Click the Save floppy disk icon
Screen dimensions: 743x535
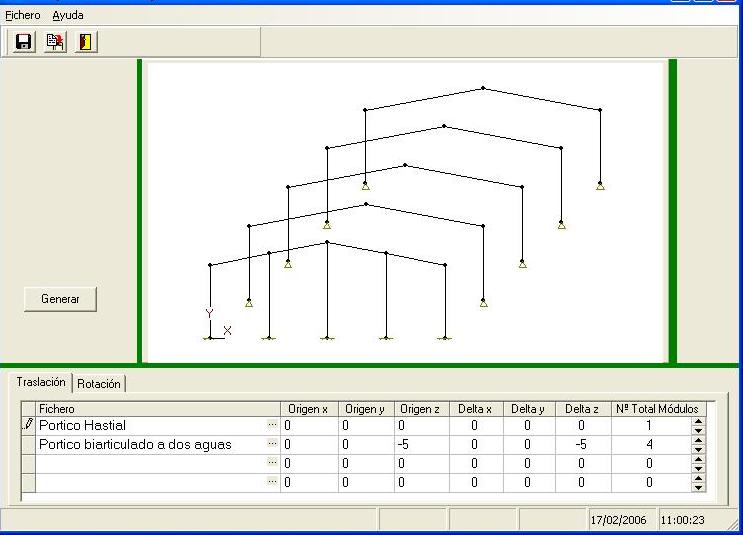24,42
